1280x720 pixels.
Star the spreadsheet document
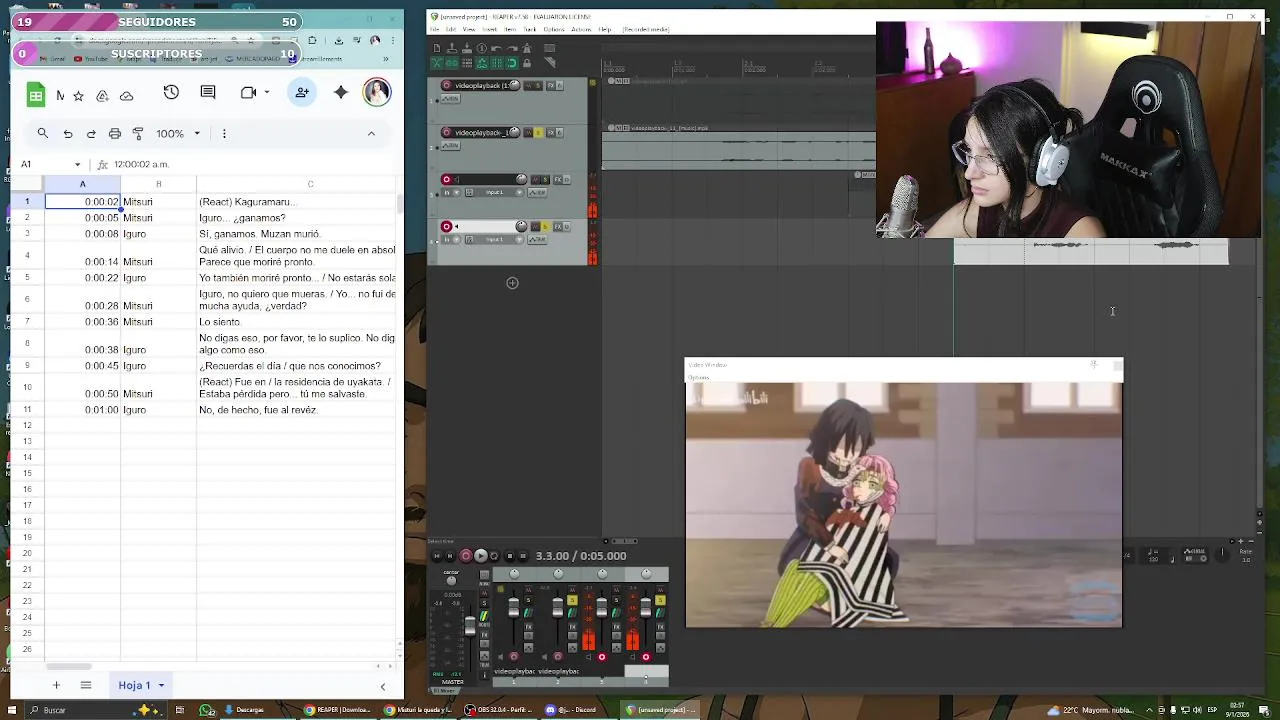79,96
